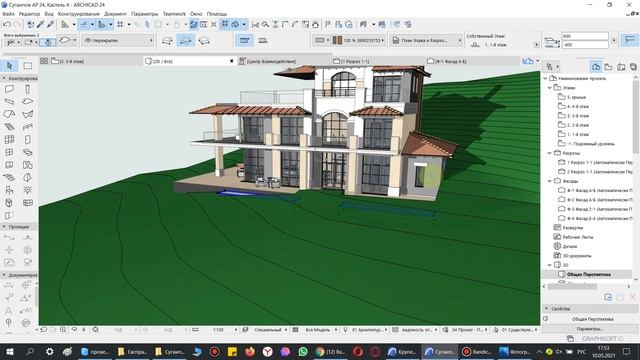Open the Файл menu
Image resolution: width=640 pixels, height=360 pixels.
point(8,14)
